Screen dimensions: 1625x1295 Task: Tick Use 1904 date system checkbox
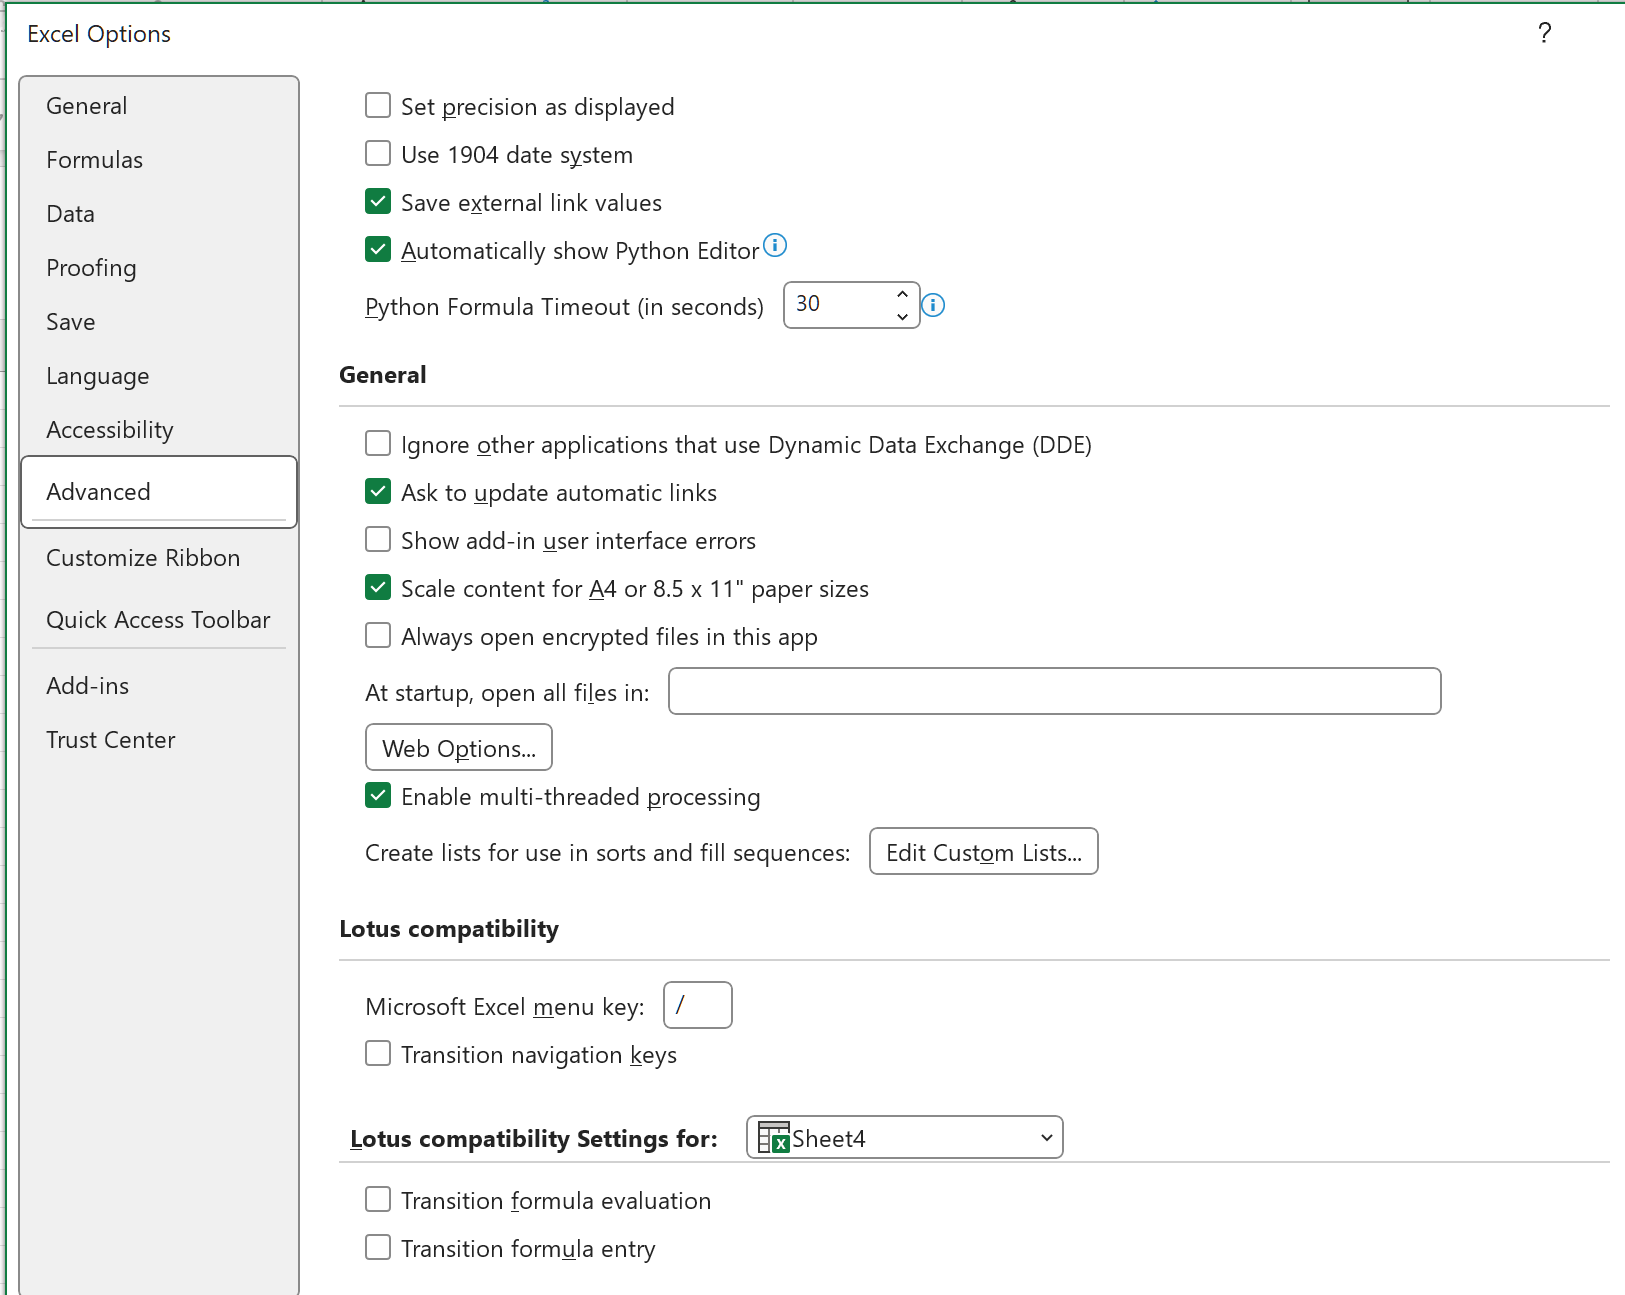[x=378, y=154]
